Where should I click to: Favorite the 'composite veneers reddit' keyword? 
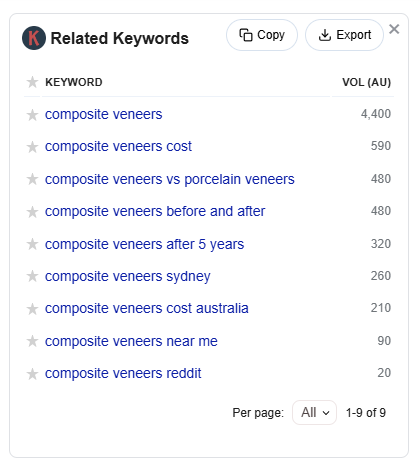point(32,374)
